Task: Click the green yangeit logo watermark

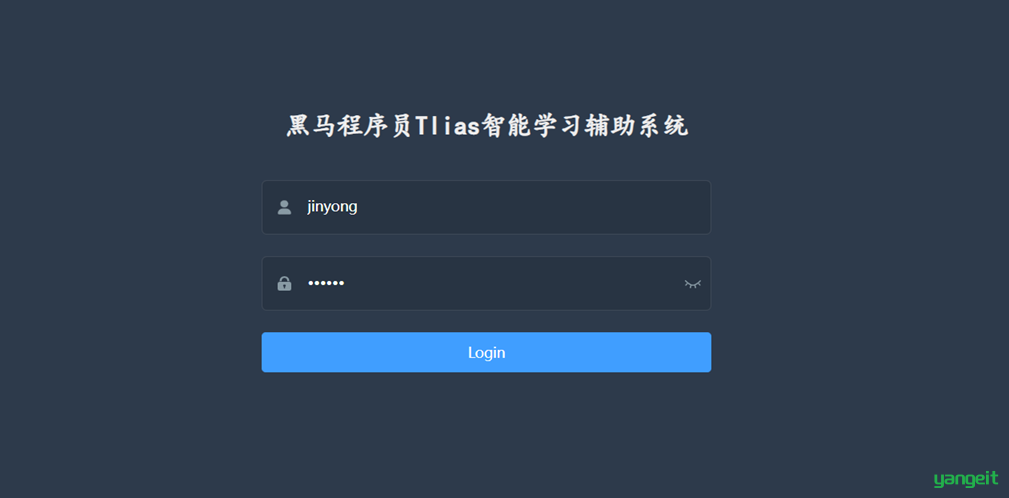Action: point(966,479)
